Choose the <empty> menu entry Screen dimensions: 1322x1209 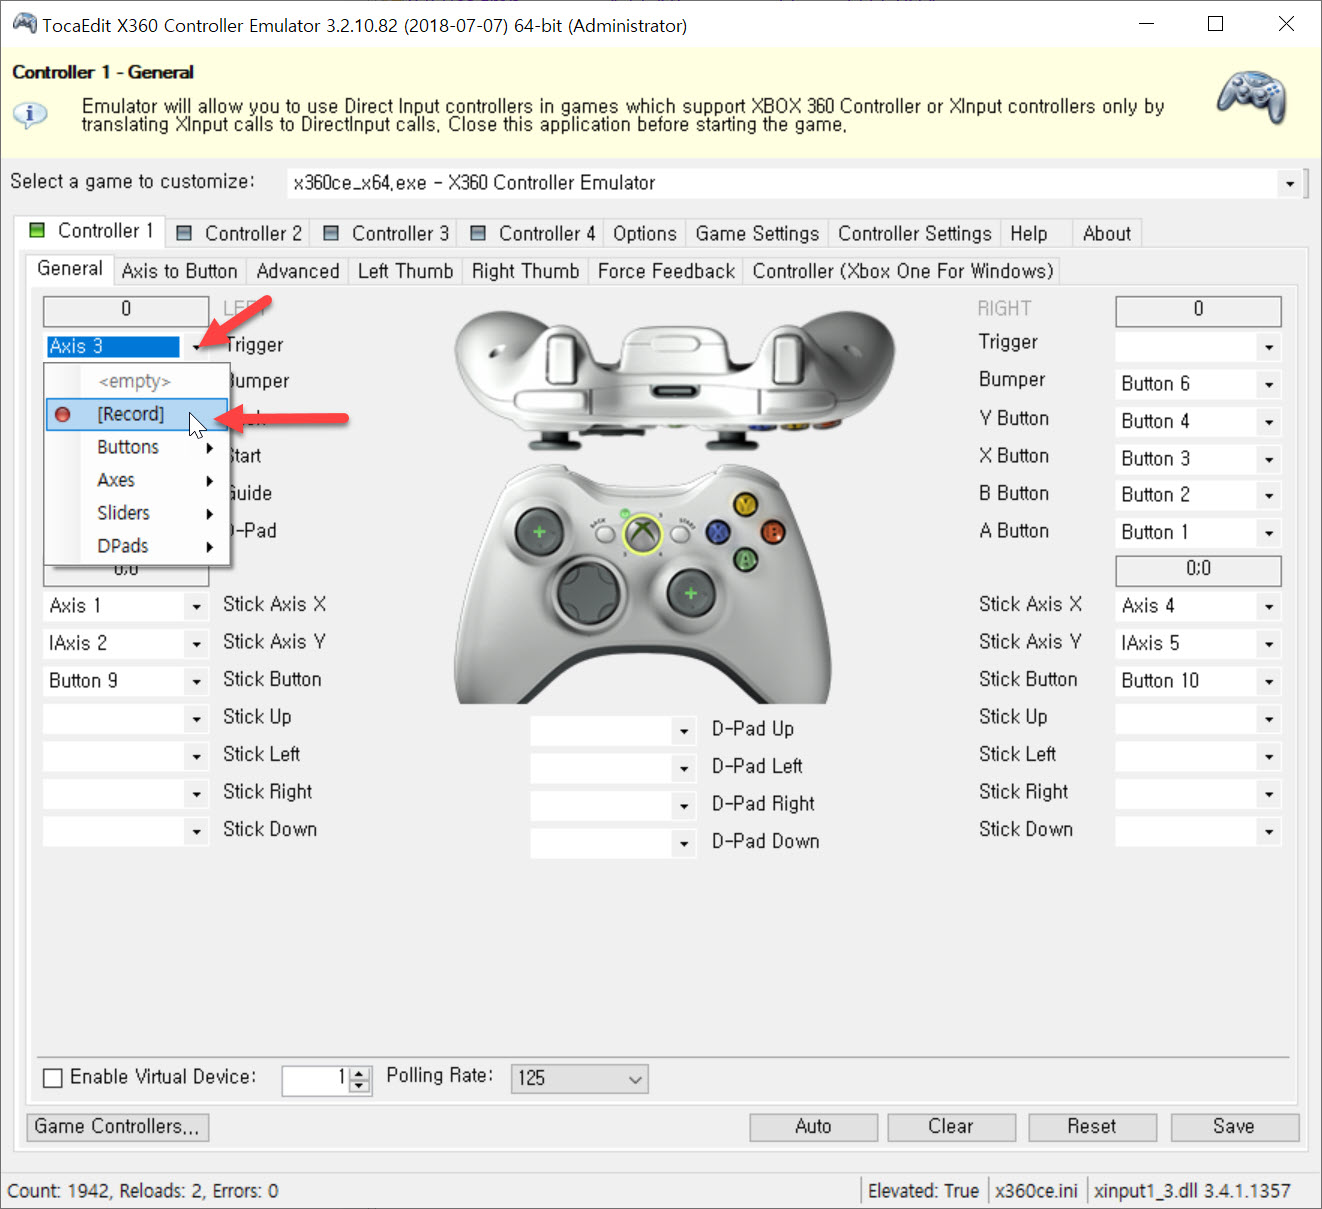point(135,381)
